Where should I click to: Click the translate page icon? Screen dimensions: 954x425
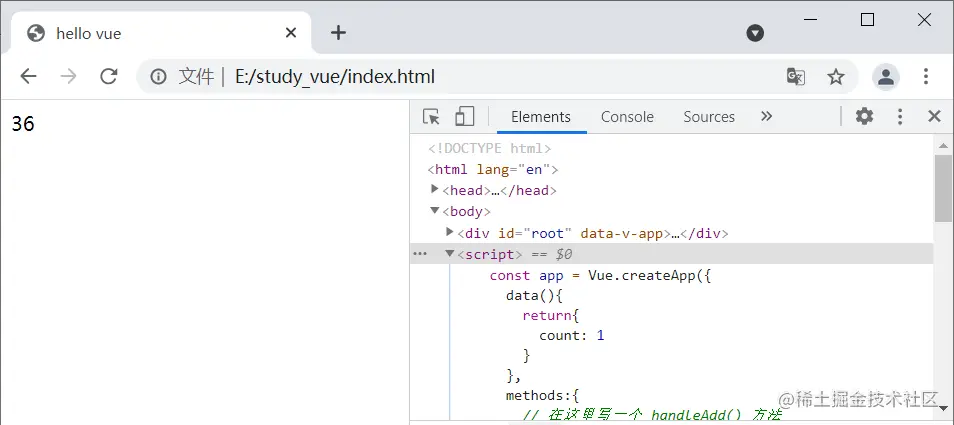click(796, 76)
